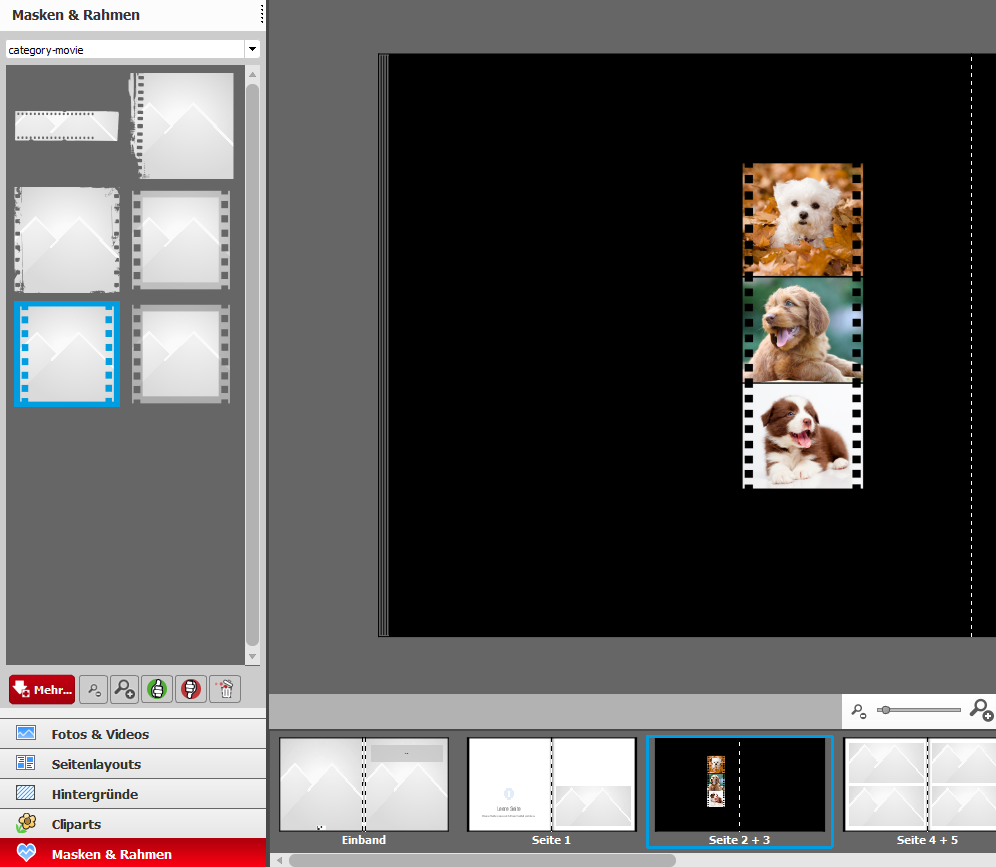
Task: Click the golden puppy photo on canvas
Action: 803,330
